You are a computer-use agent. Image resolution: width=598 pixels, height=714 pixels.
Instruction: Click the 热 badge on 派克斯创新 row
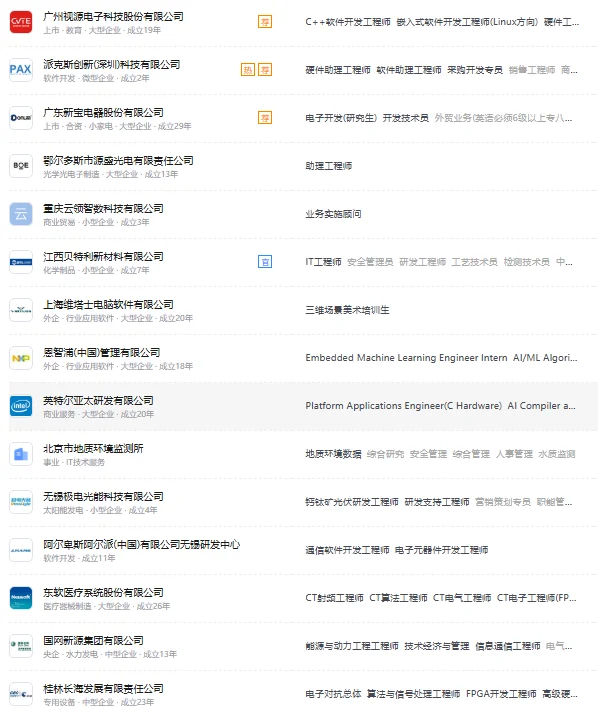click(x=248, y=70)
